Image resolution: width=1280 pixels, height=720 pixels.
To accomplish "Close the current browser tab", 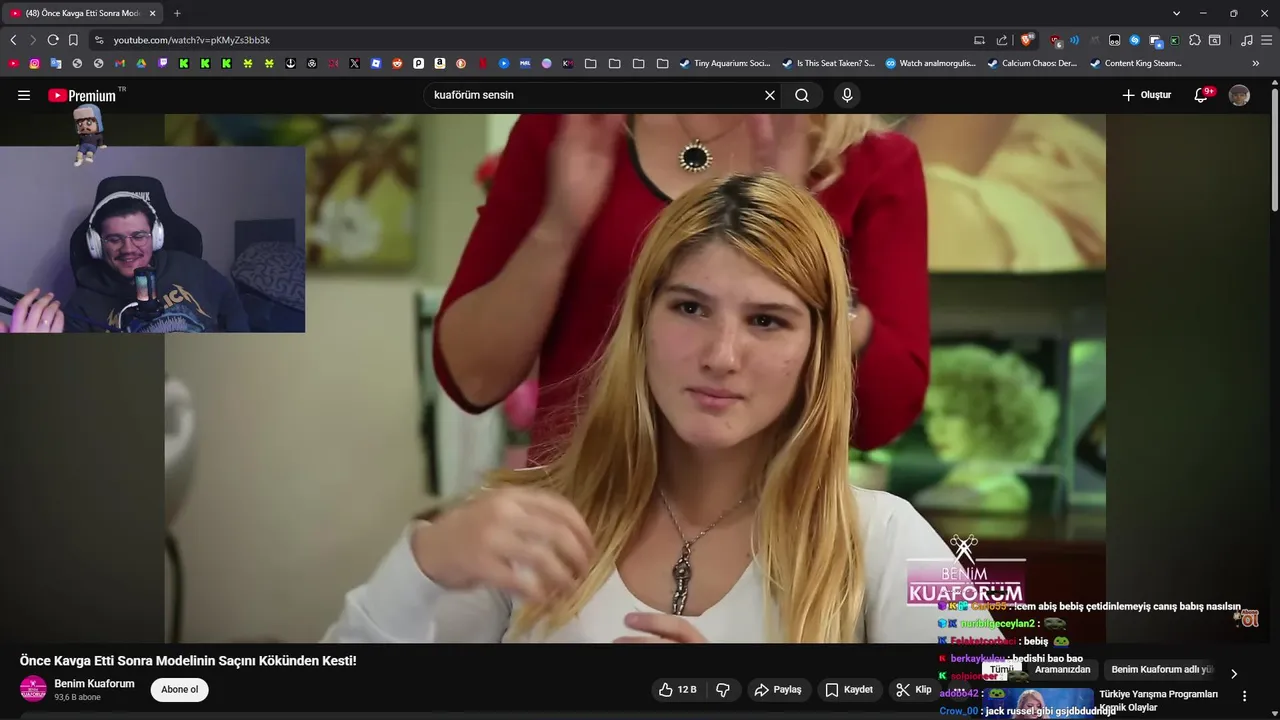I will point(153,13).
